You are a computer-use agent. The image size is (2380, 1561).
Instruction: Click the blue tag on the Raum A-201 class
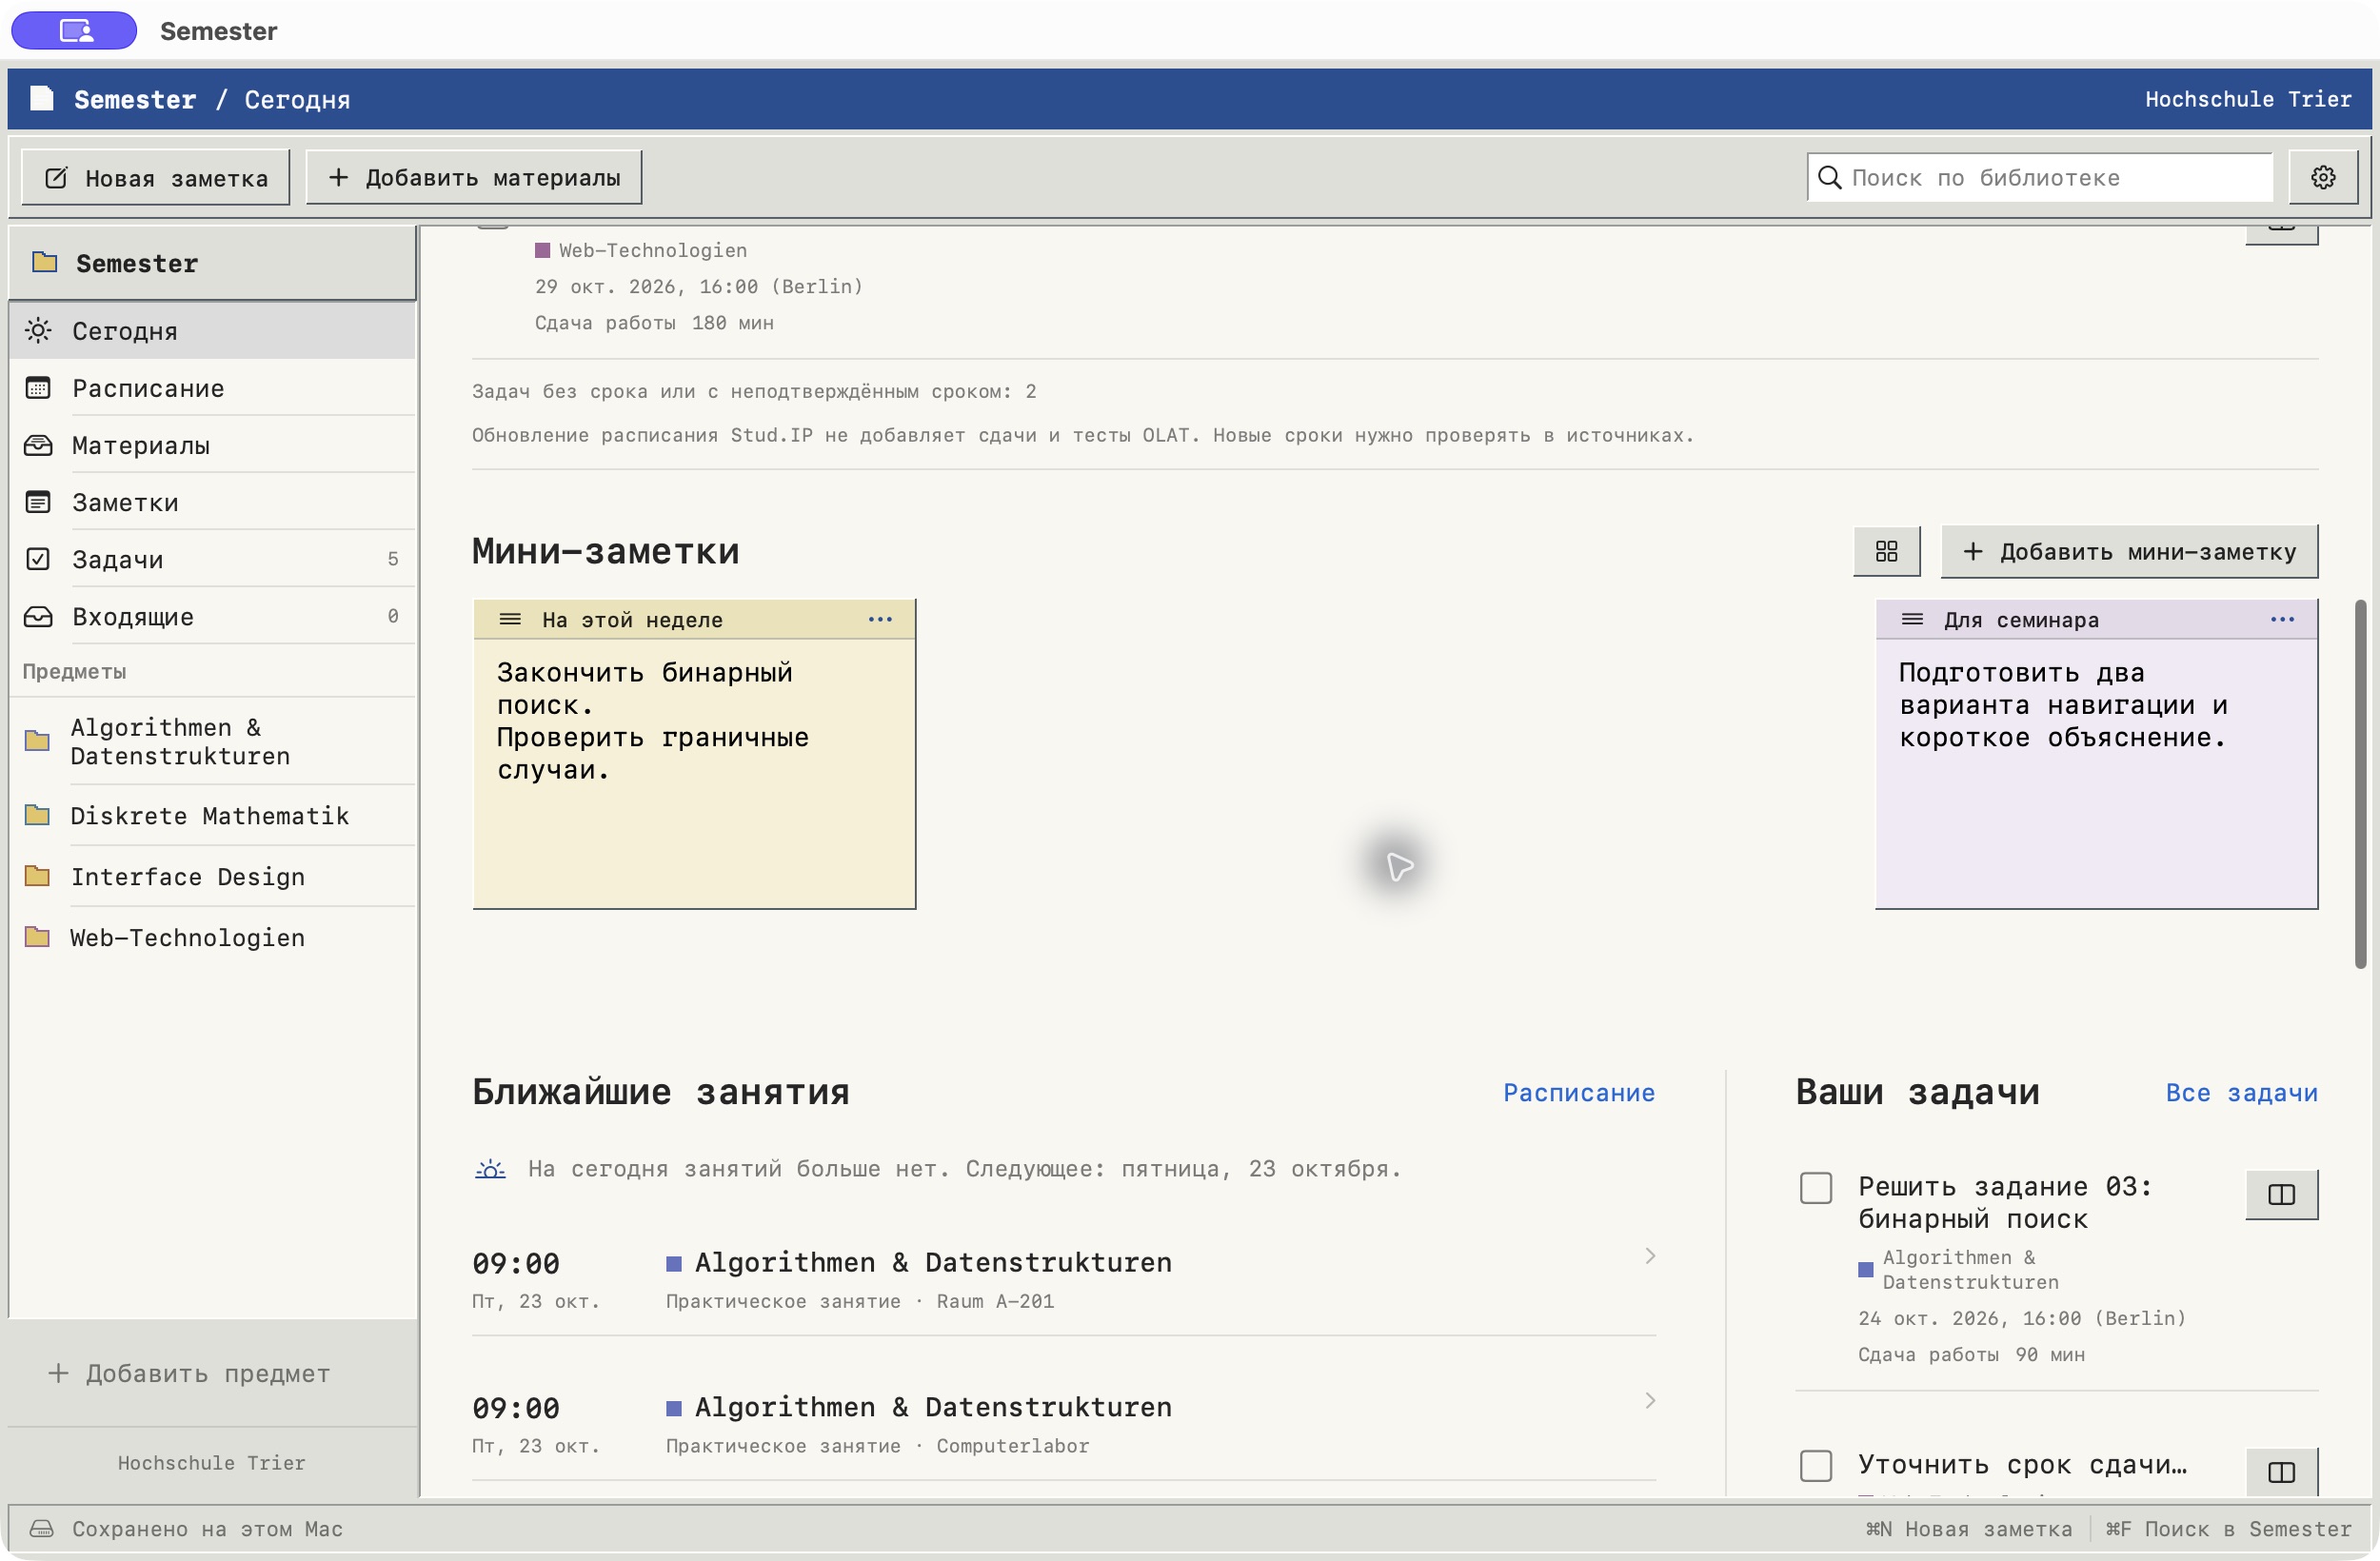(674, 1263)
